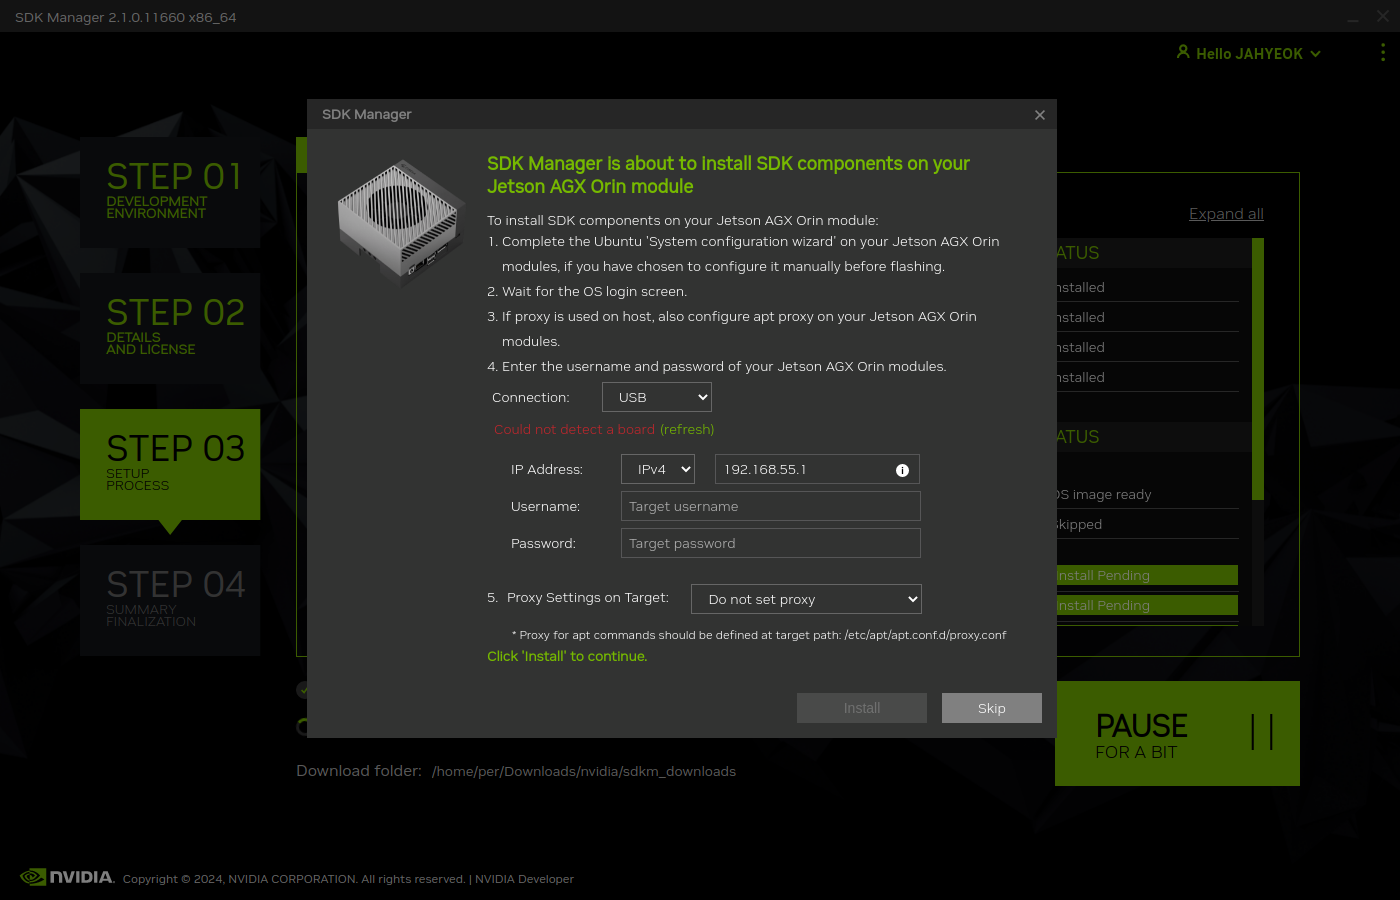
Task: Close the SDK Manager dialog with X
Action: pyautogui.click(x=1040, y=115)
